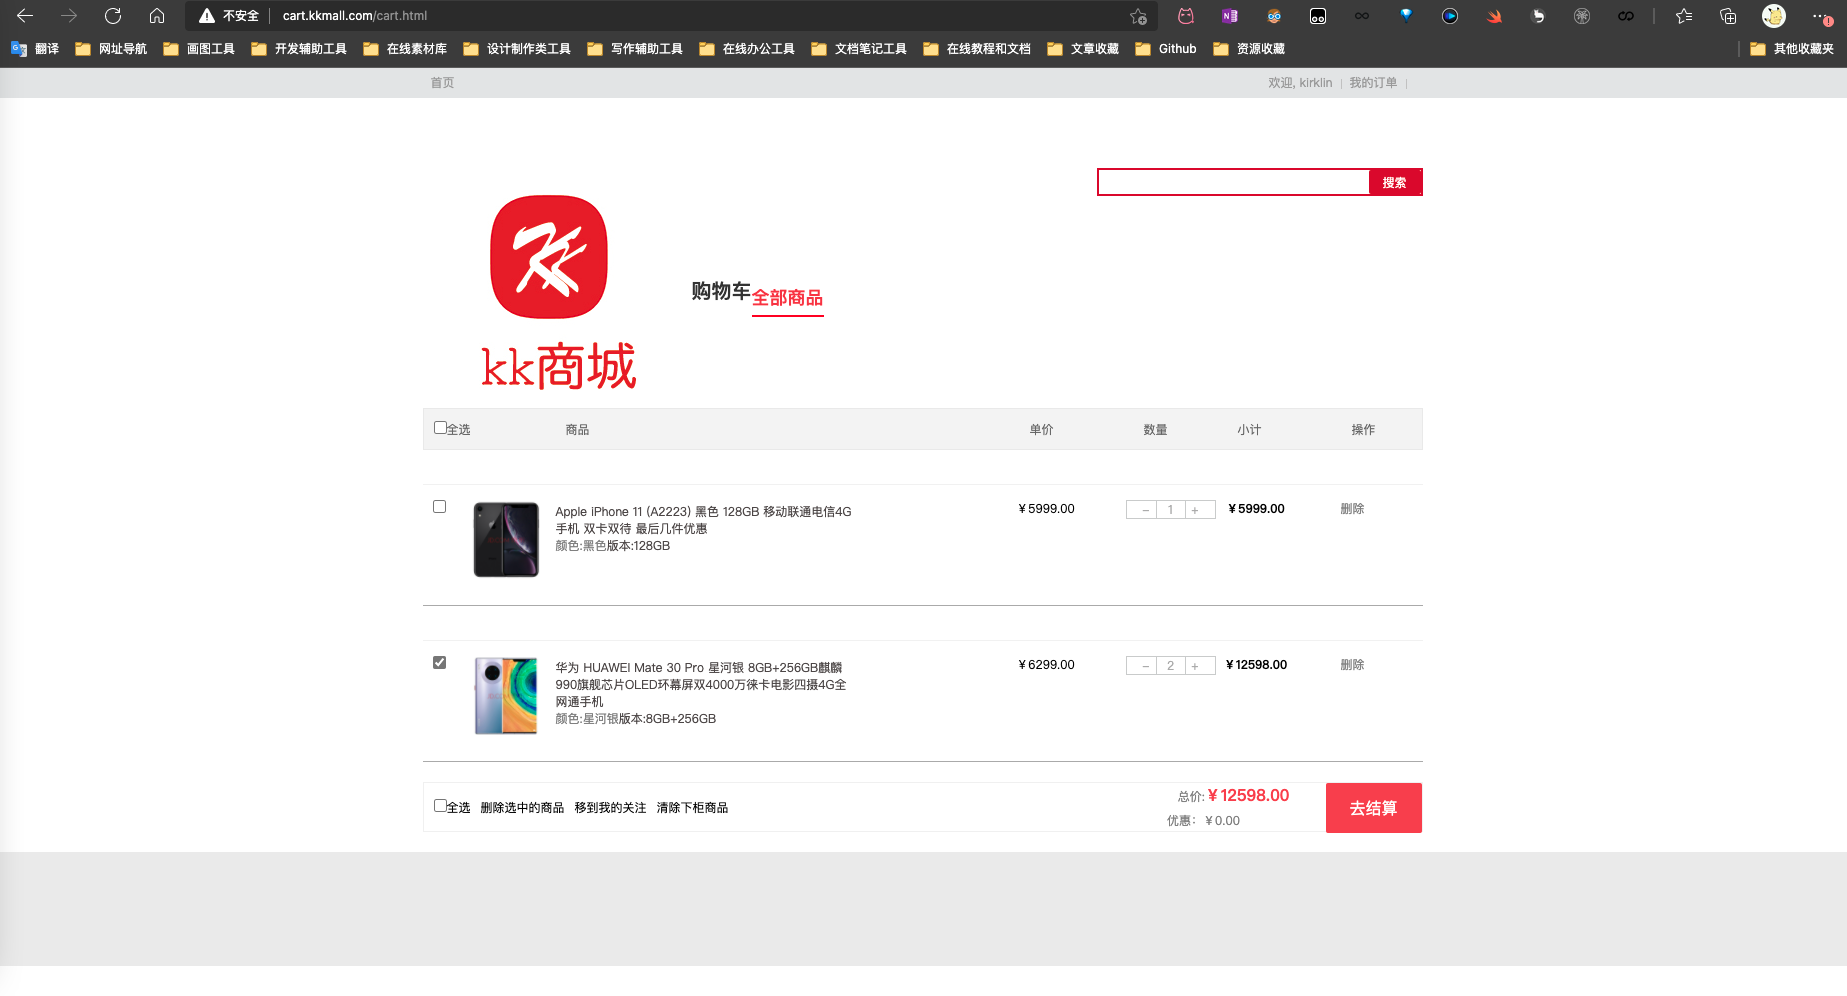Screen dimensions: 1847x996
Task: Go back using the browser back arrow
Action: [x=25, y=16]
